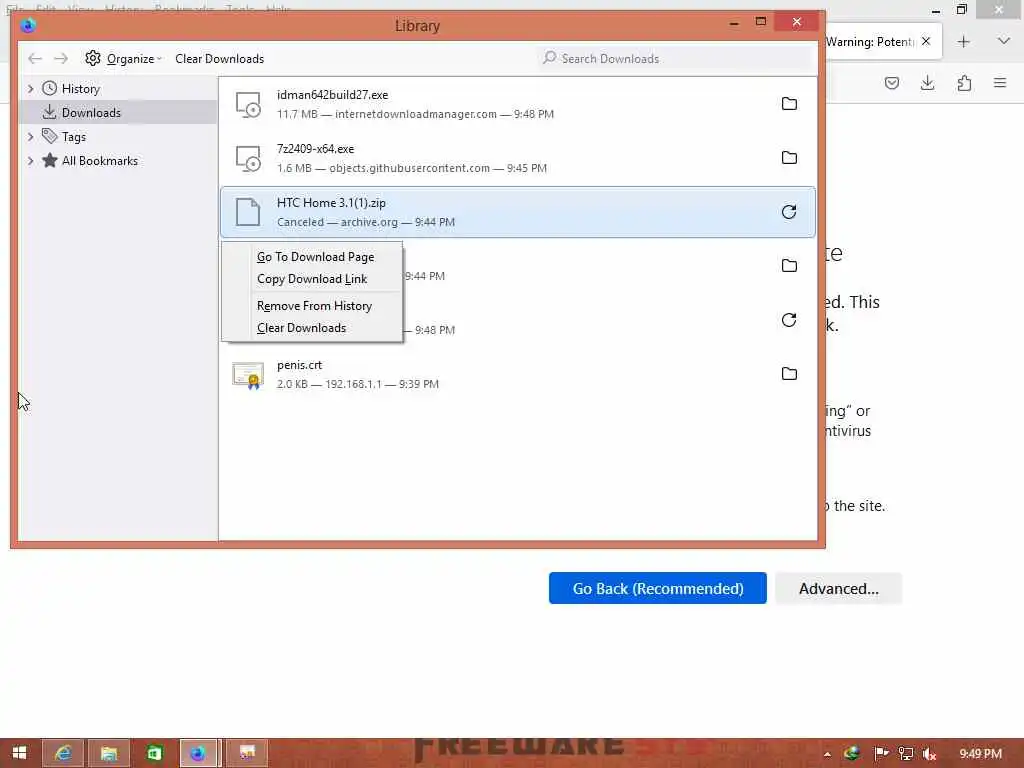Expand the All Bookmarks tree node
Screen dimensions: 1024x768
[30, 161]
